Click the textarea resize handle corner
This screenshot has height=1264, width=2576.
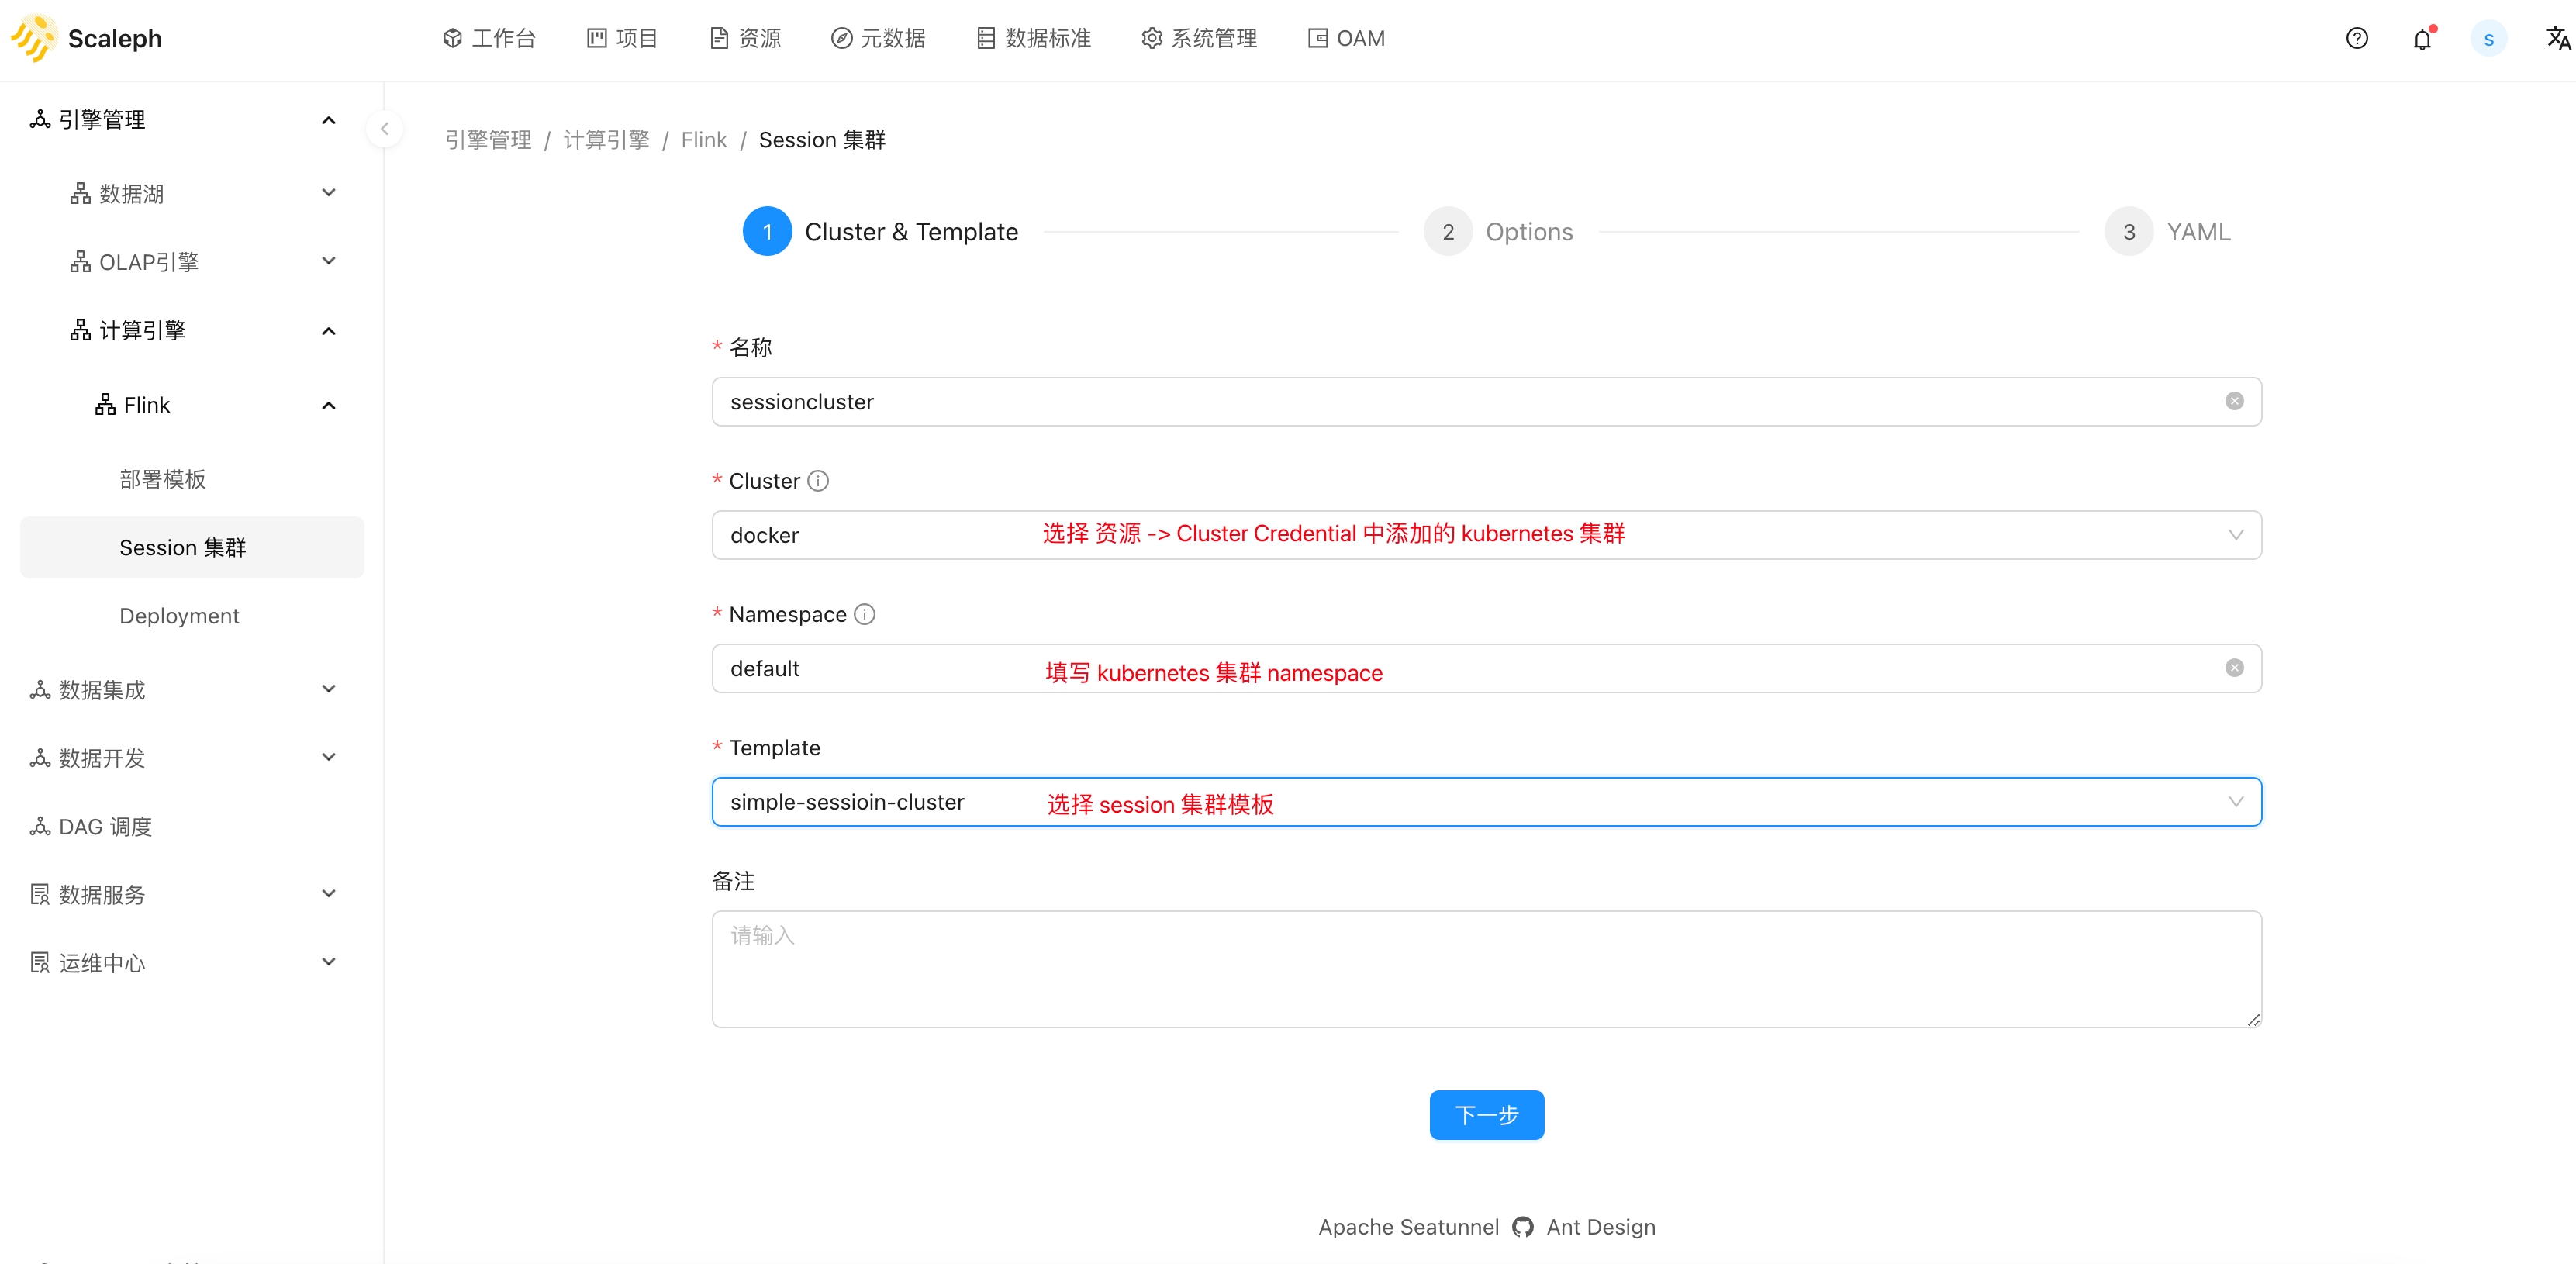coord(2253,1019)
